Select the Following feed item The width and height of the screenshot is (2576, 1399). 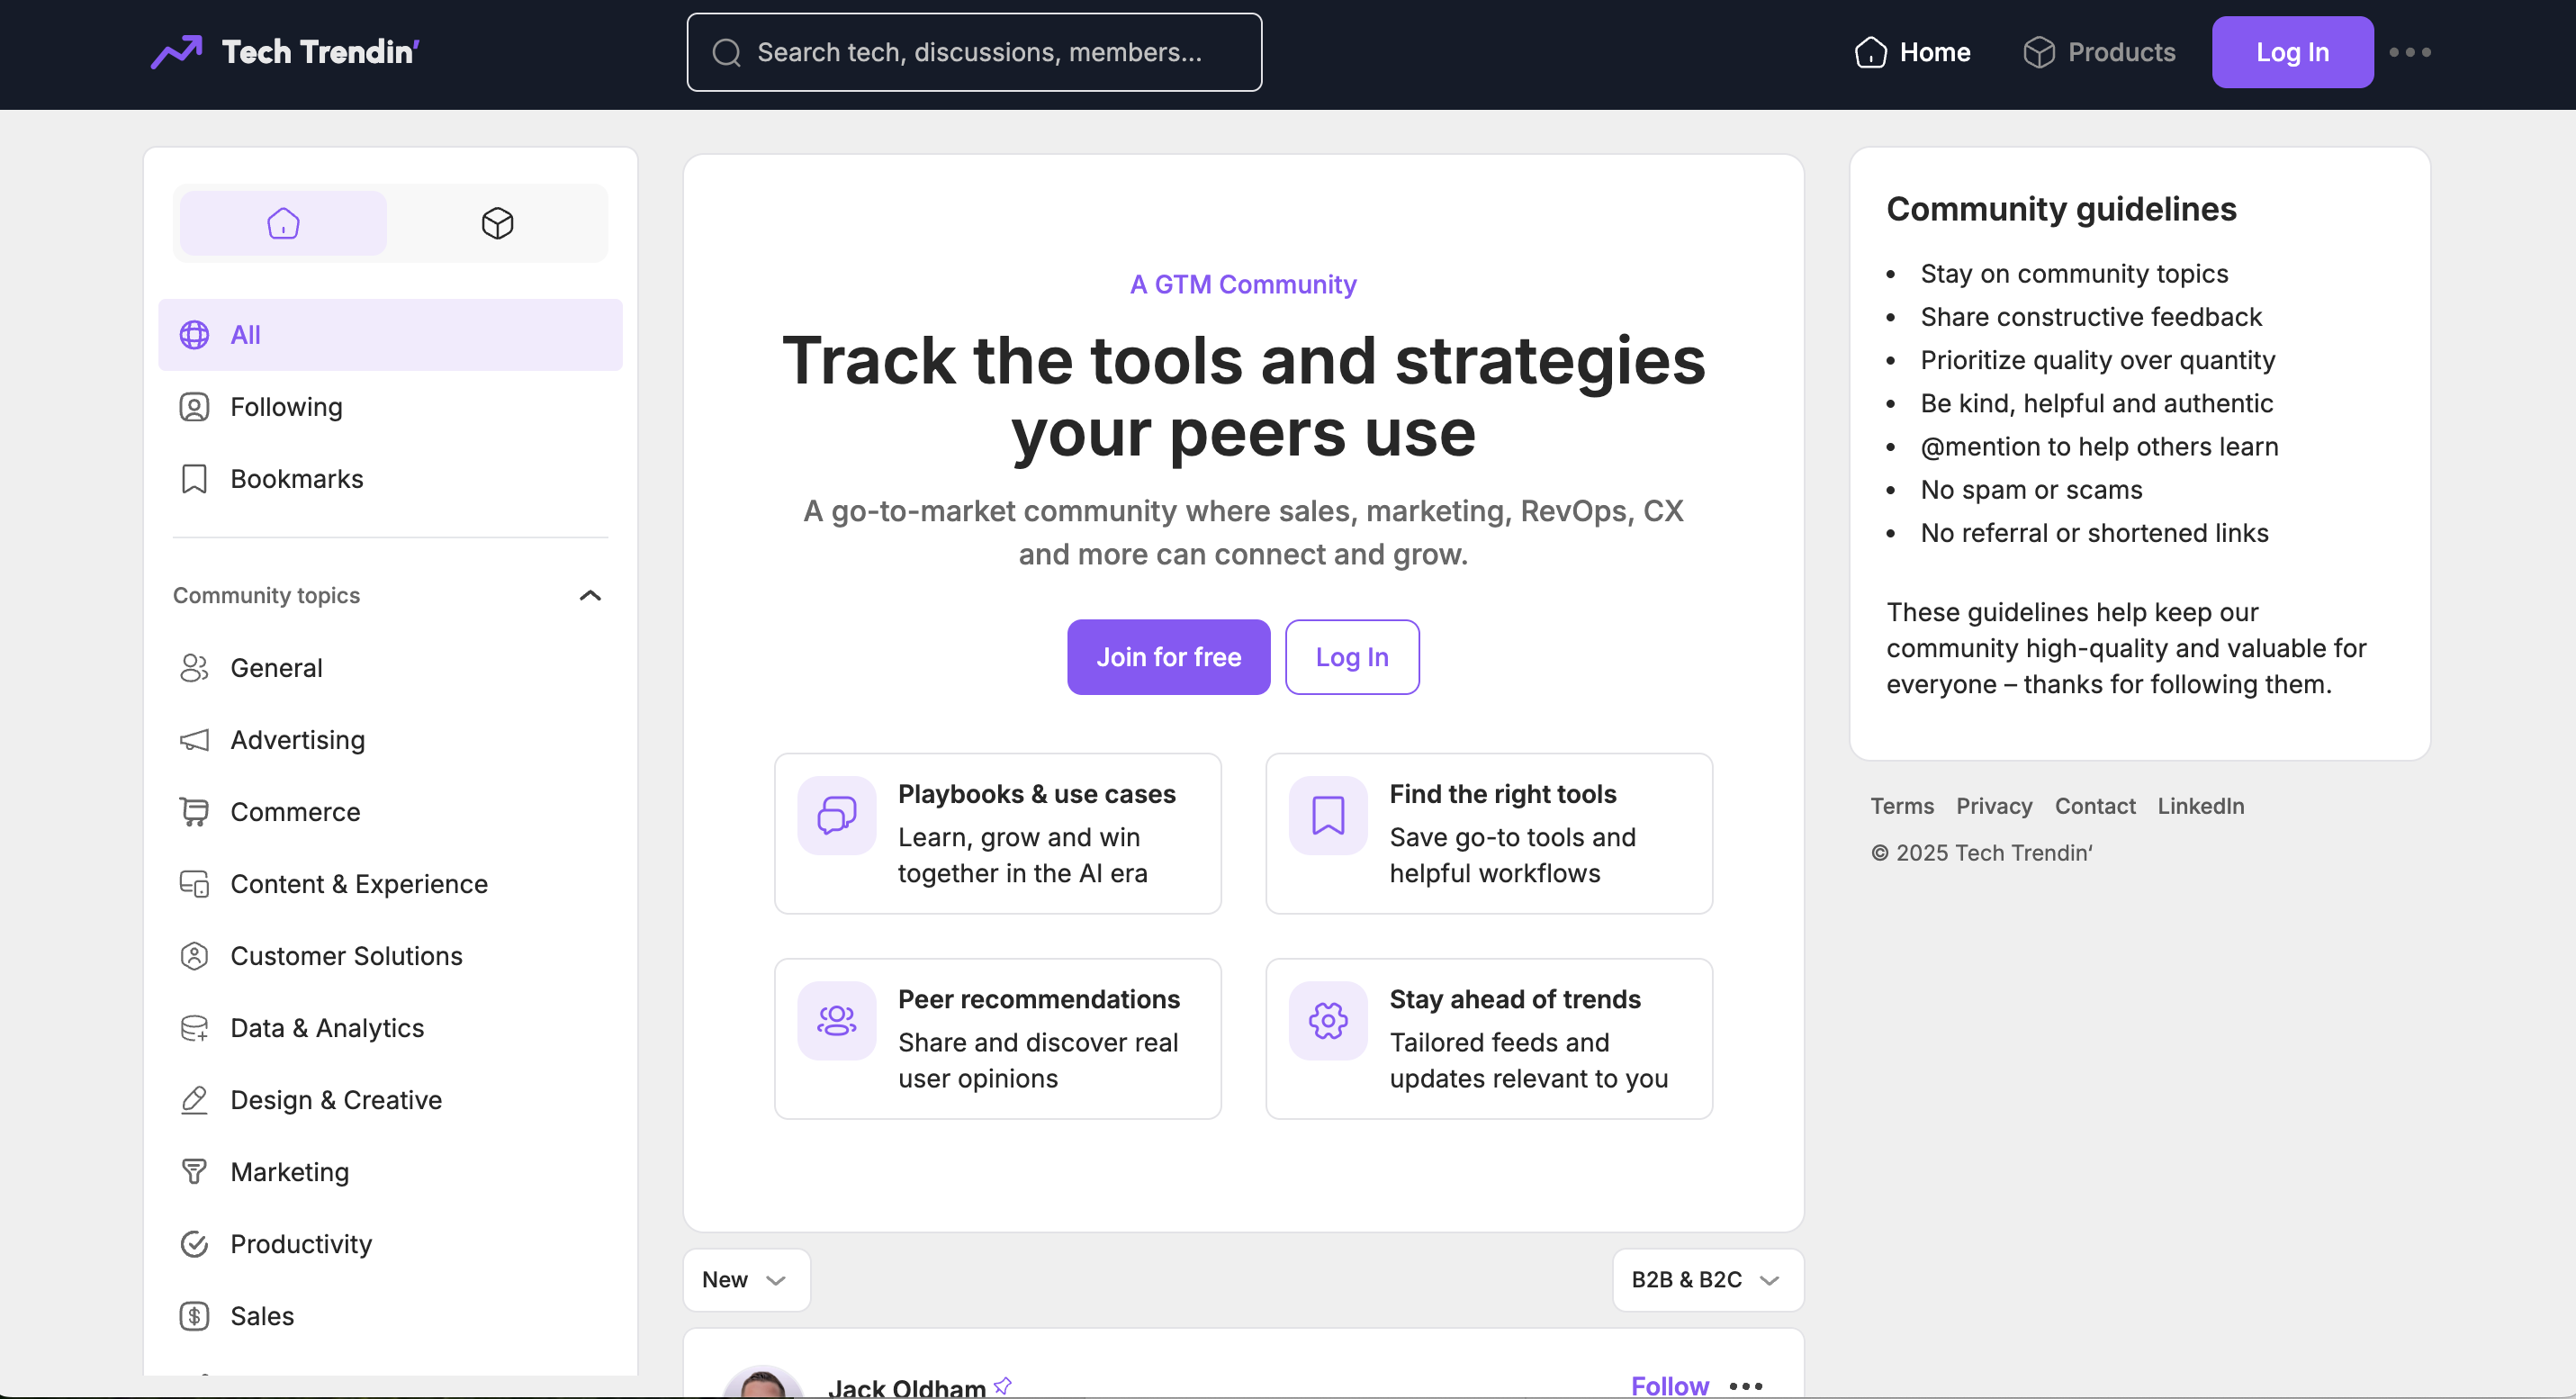tap(285, 407)
